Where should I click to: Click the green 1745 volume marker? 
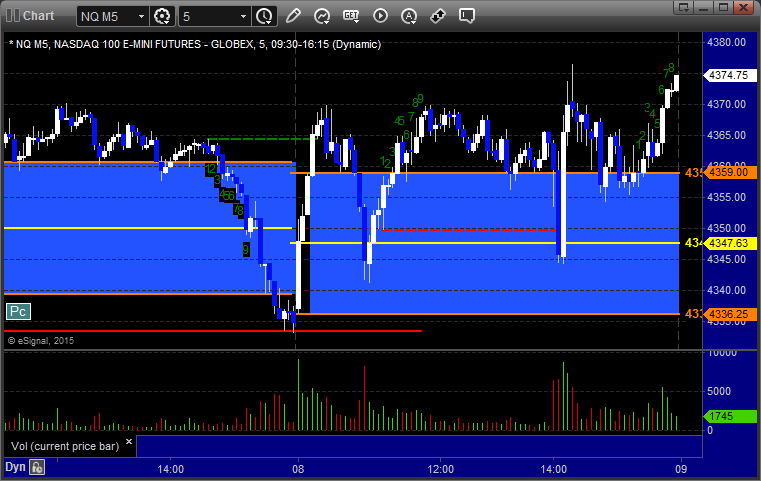[x=729, y=416]
